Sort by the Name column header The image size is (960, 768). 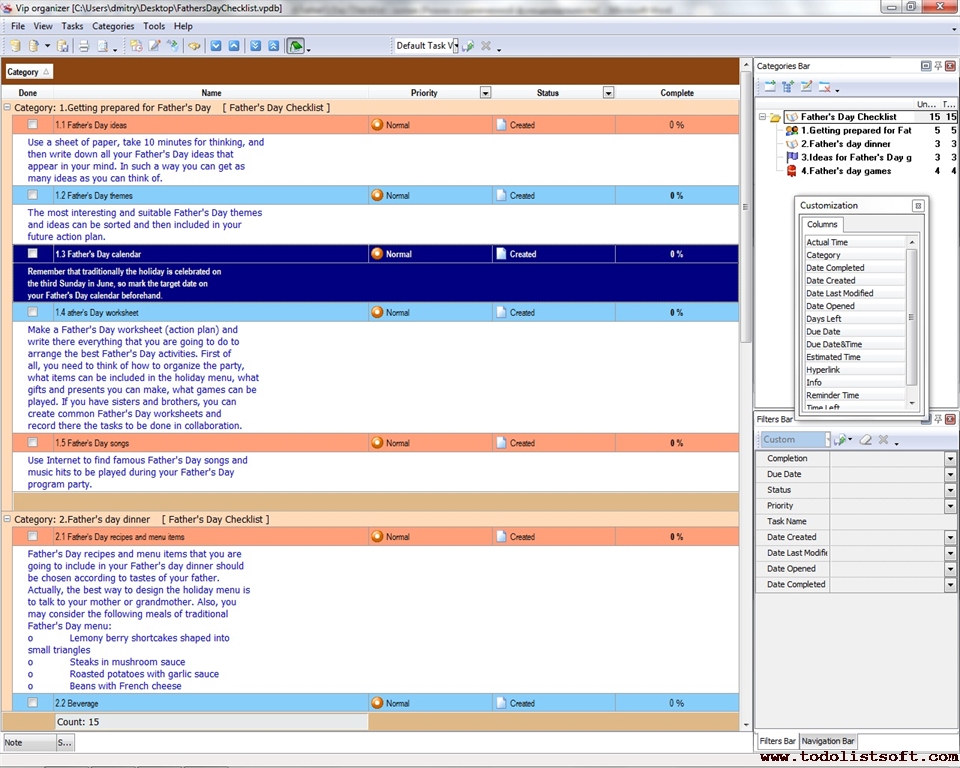pyautogui.click(x=211, y=93)
